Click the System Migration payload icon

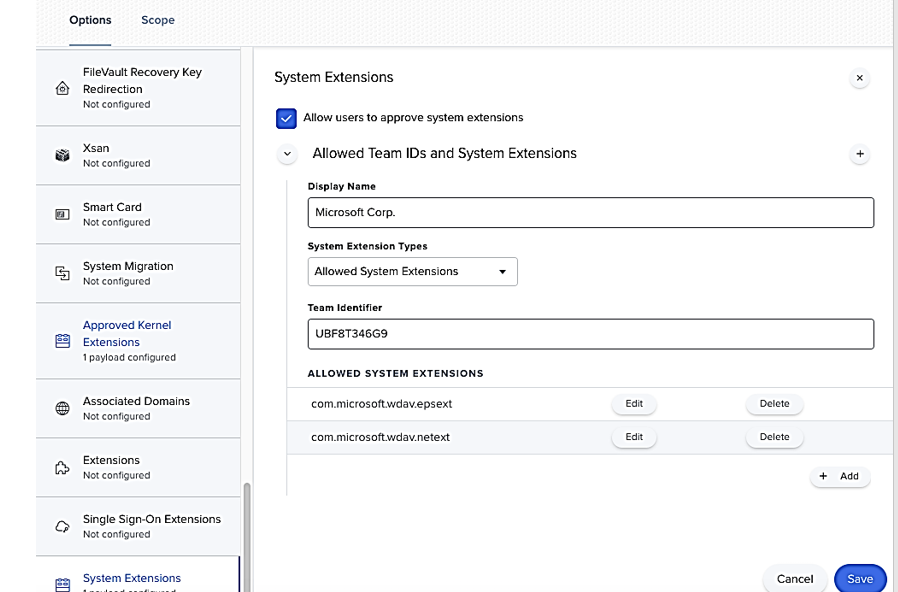pos(62,273)
